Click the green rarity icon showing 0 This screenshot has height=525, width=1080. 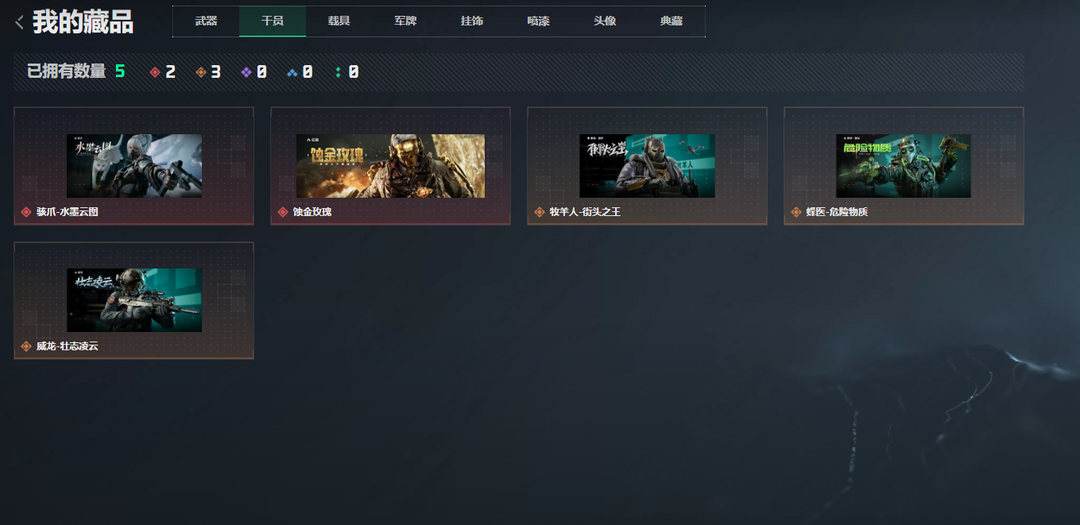pos(338,72)
